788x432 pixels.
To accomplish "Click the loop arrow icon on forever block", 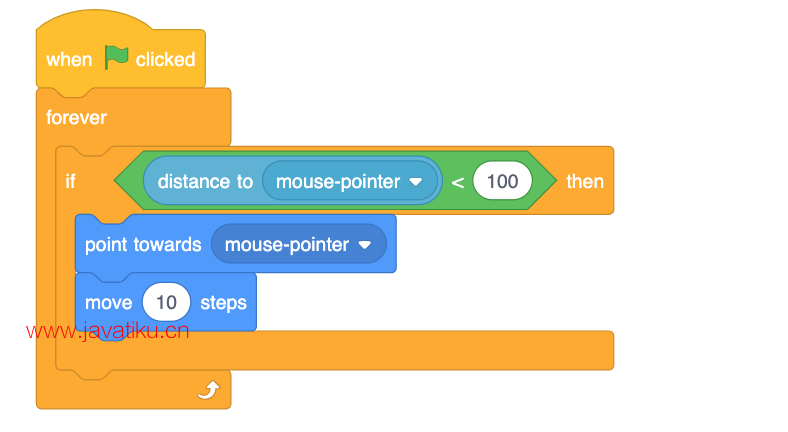I will (x=209, y=390).
